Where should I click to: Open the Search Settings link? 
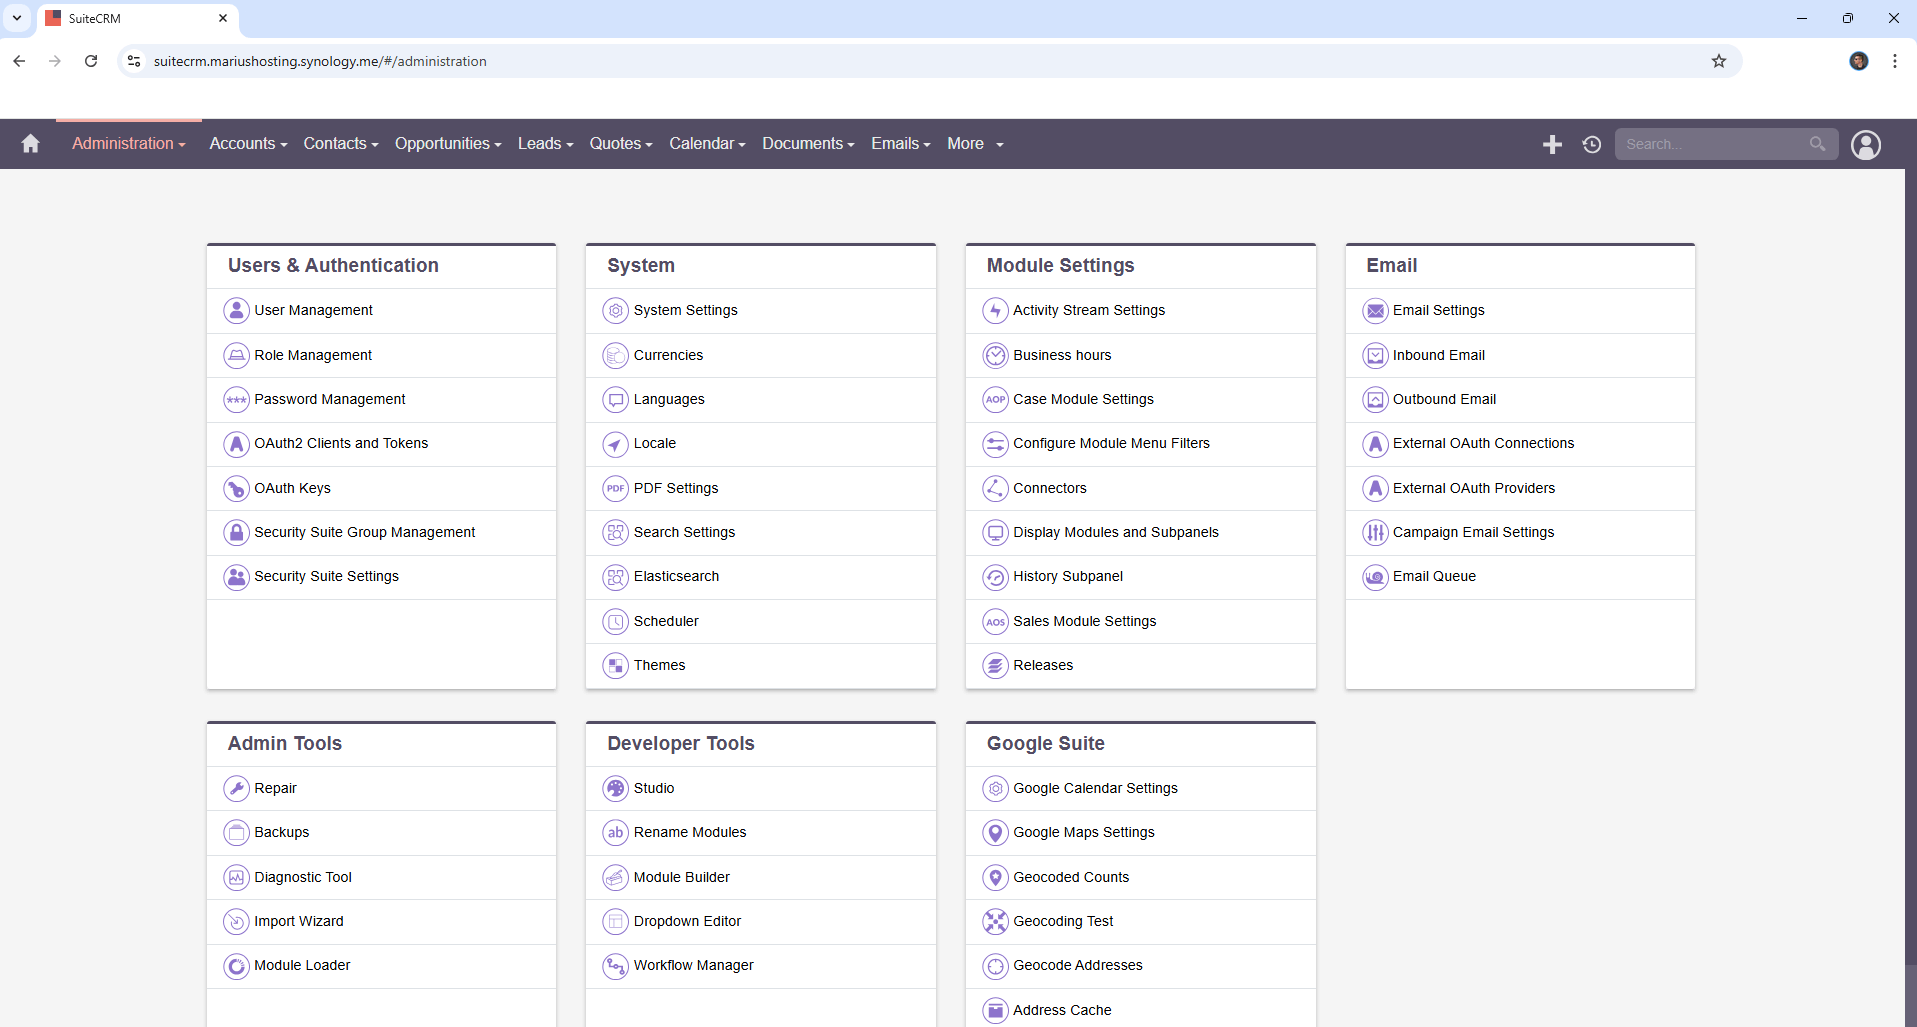[x=684, y=532]
